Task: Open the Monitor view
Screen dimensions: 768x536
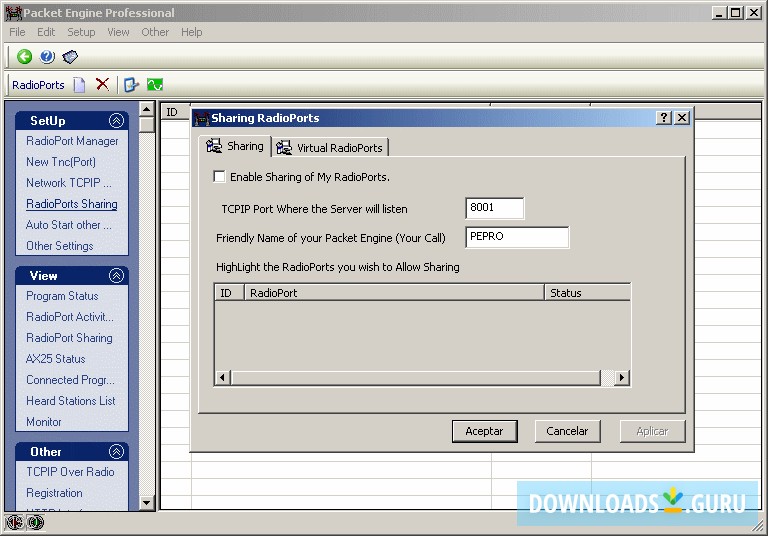Action: 44,422
